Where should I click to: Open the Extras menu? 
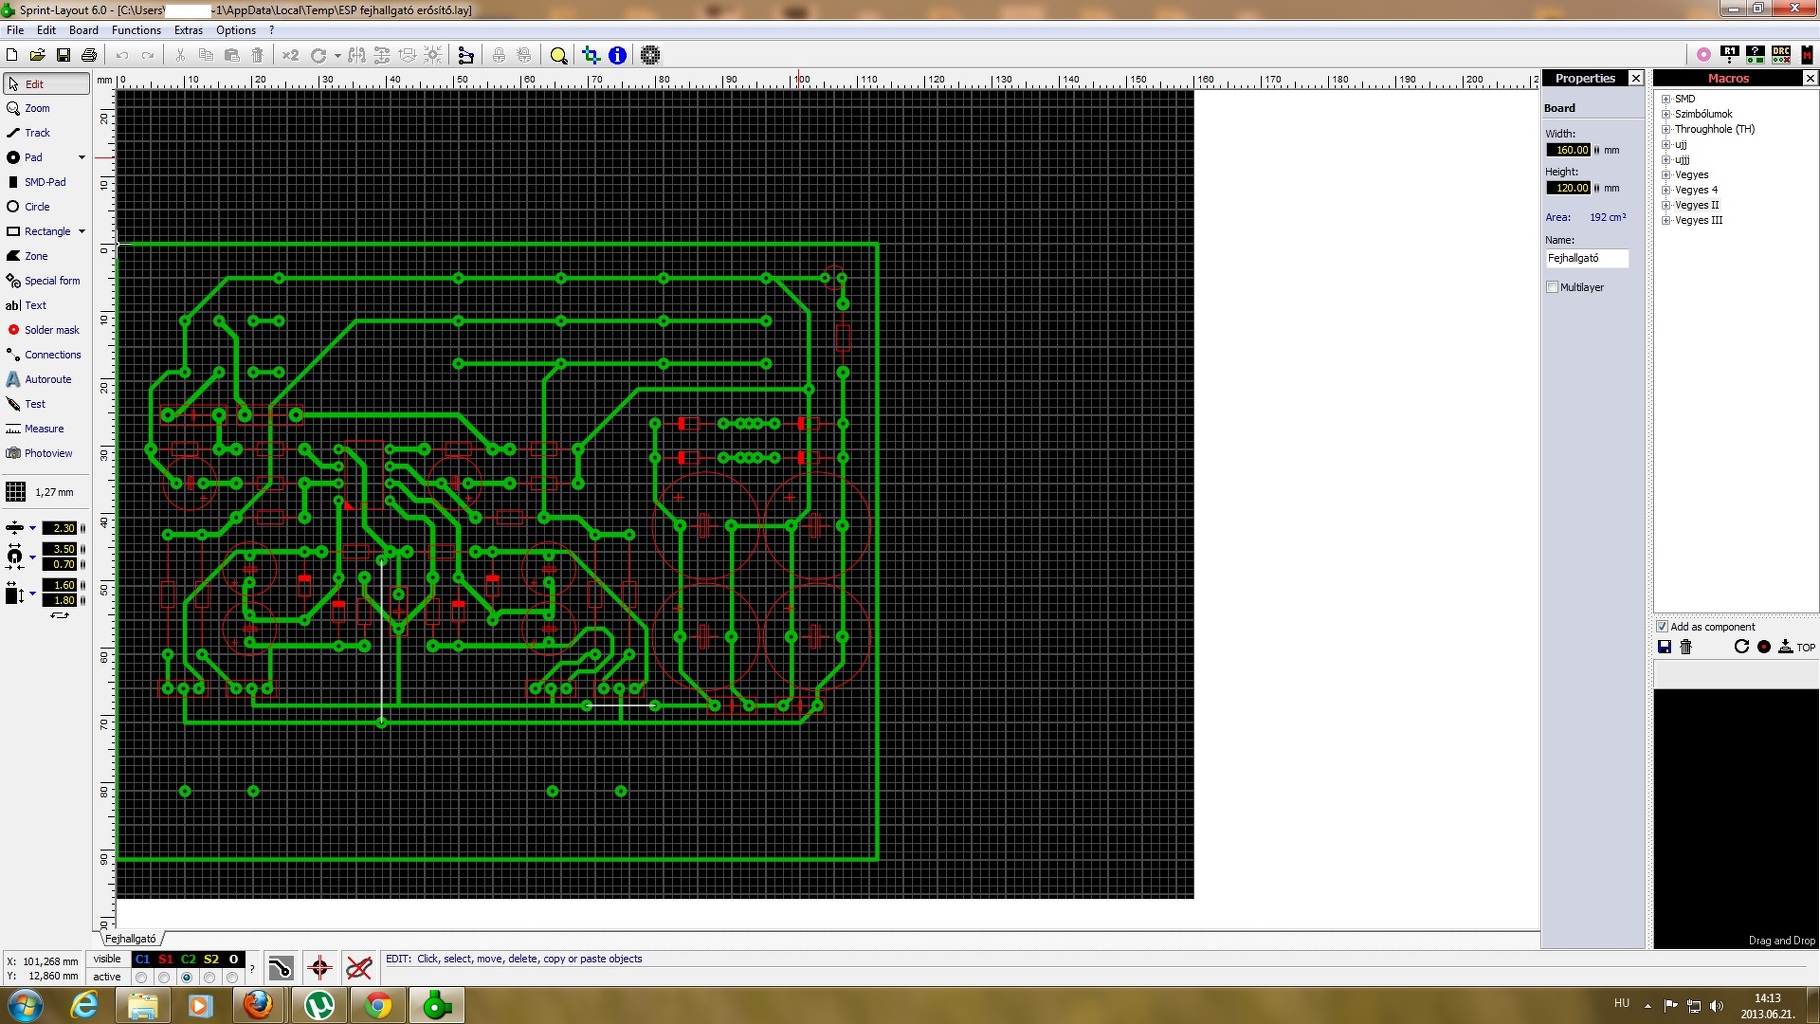click(188, 30)
